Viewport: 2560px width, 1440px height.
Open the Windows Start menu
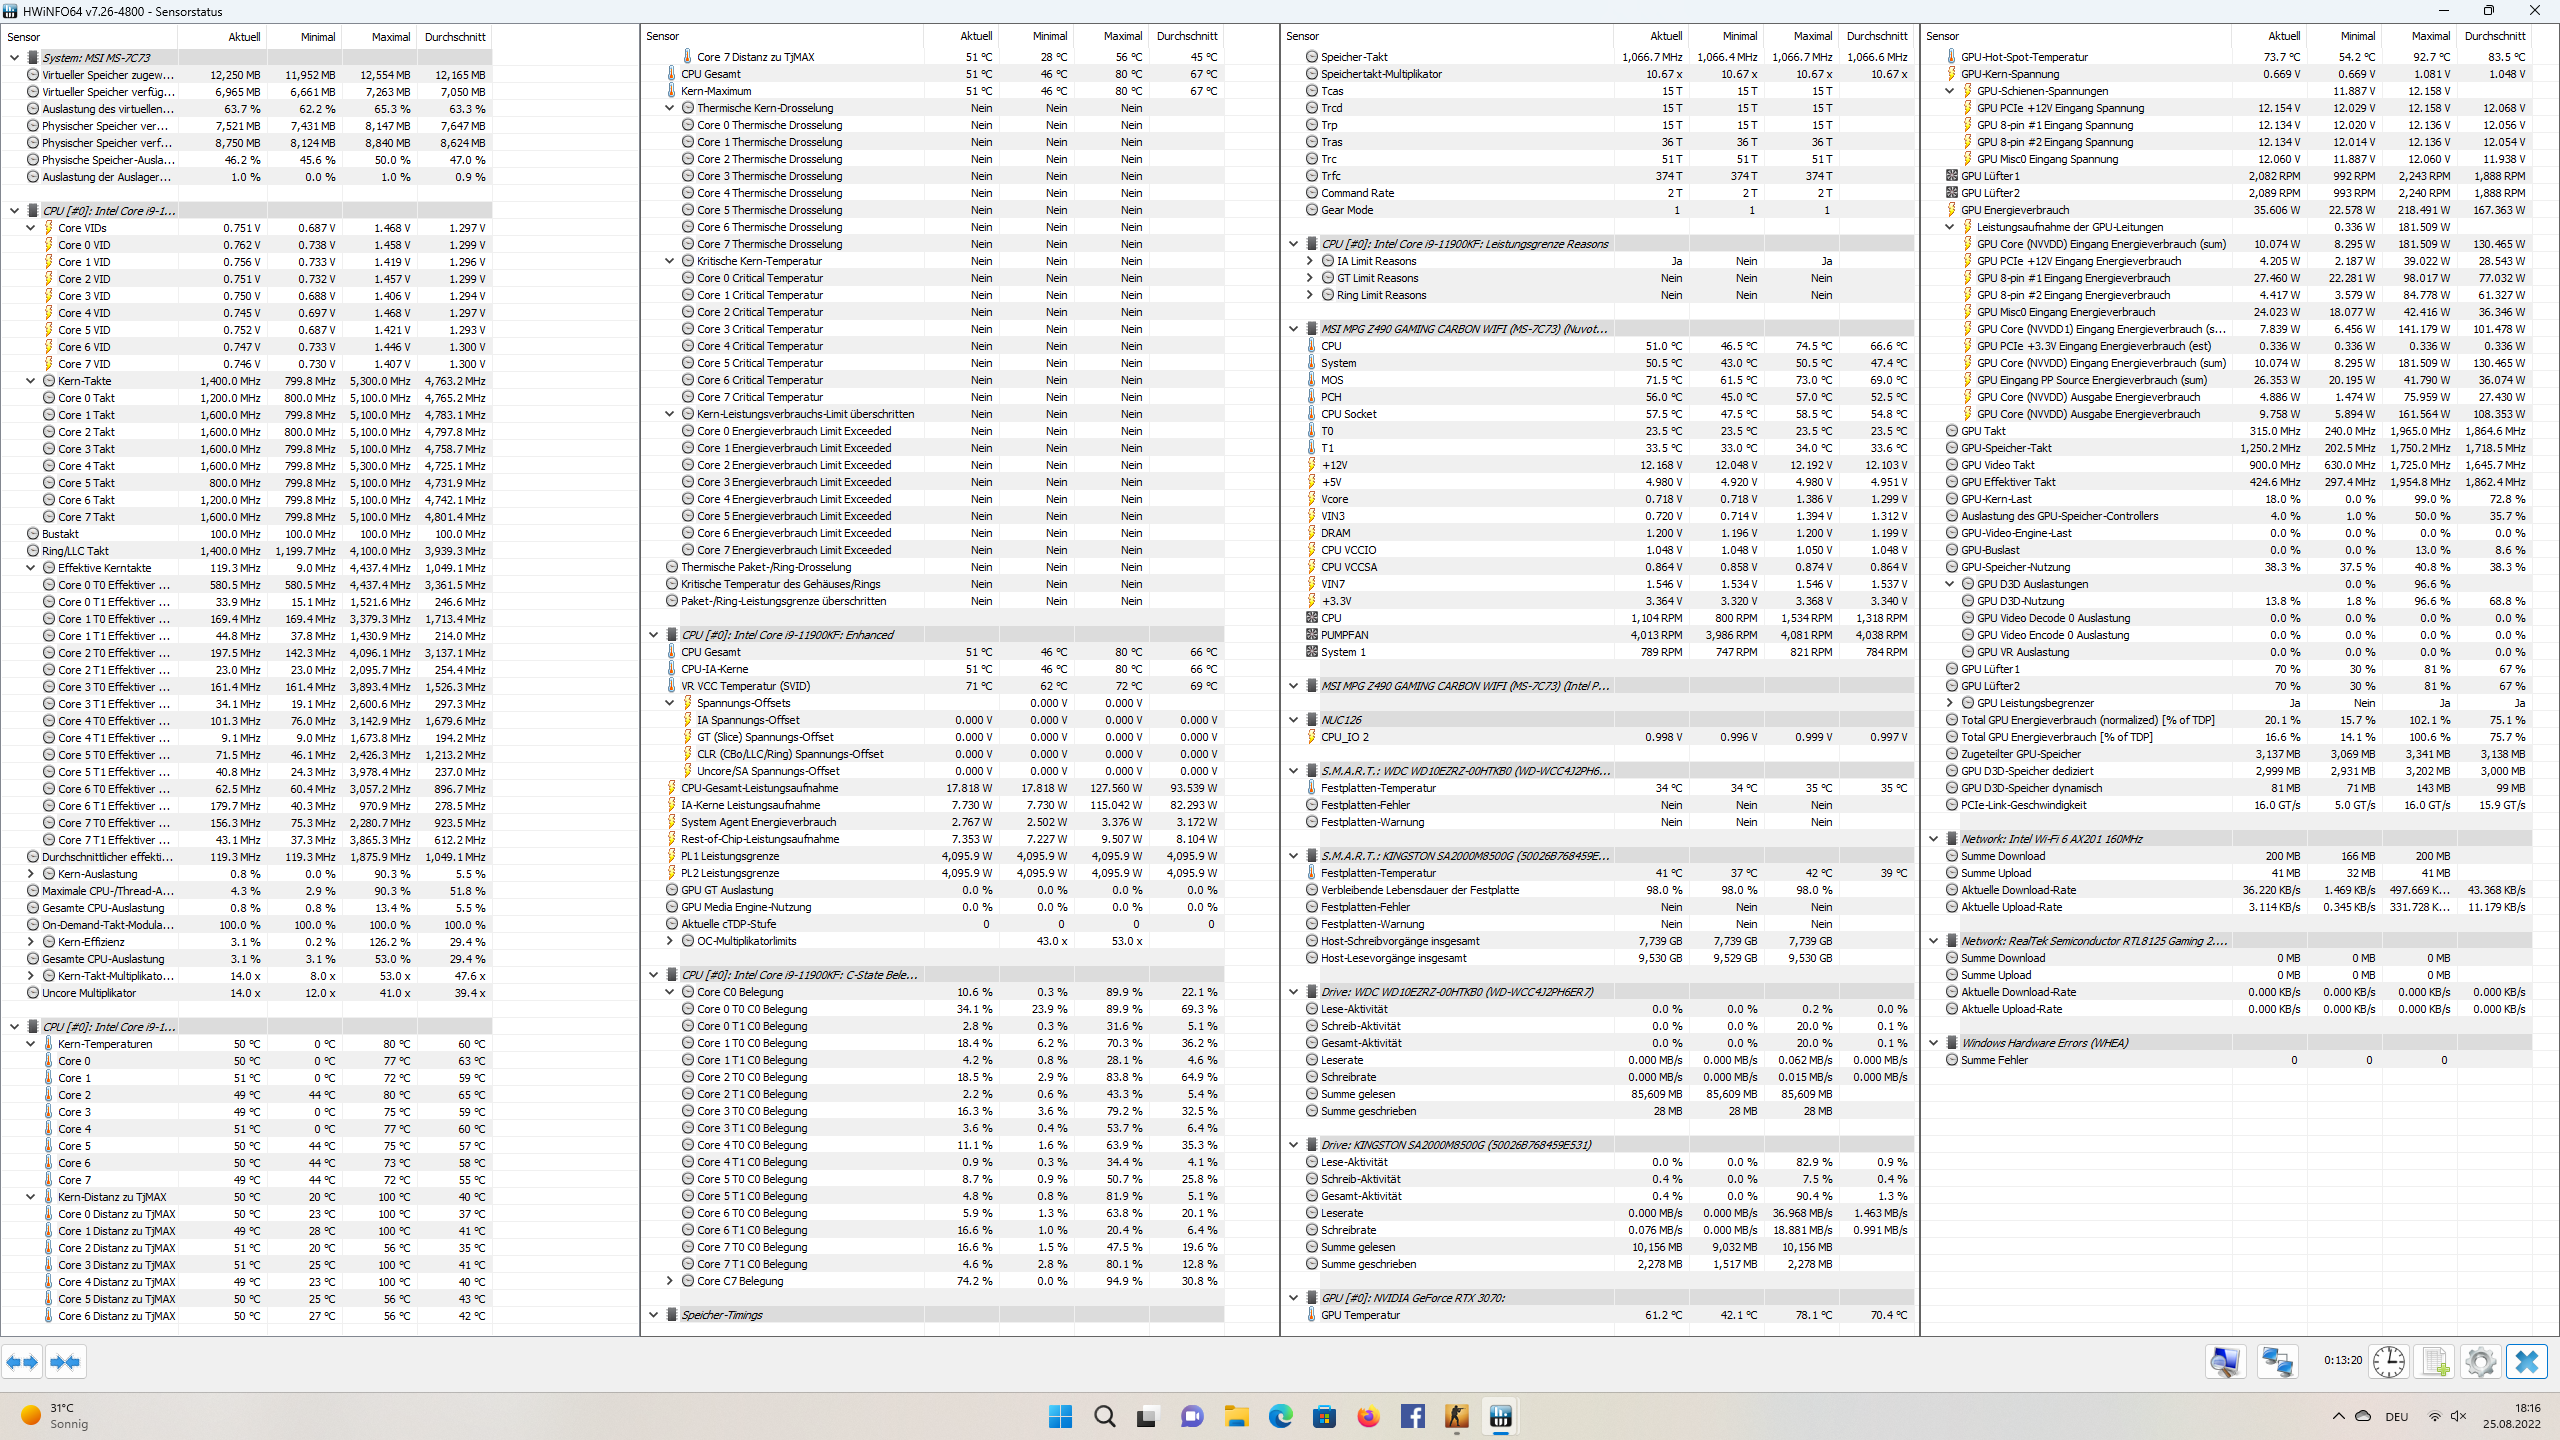tap(1060, 1416)
